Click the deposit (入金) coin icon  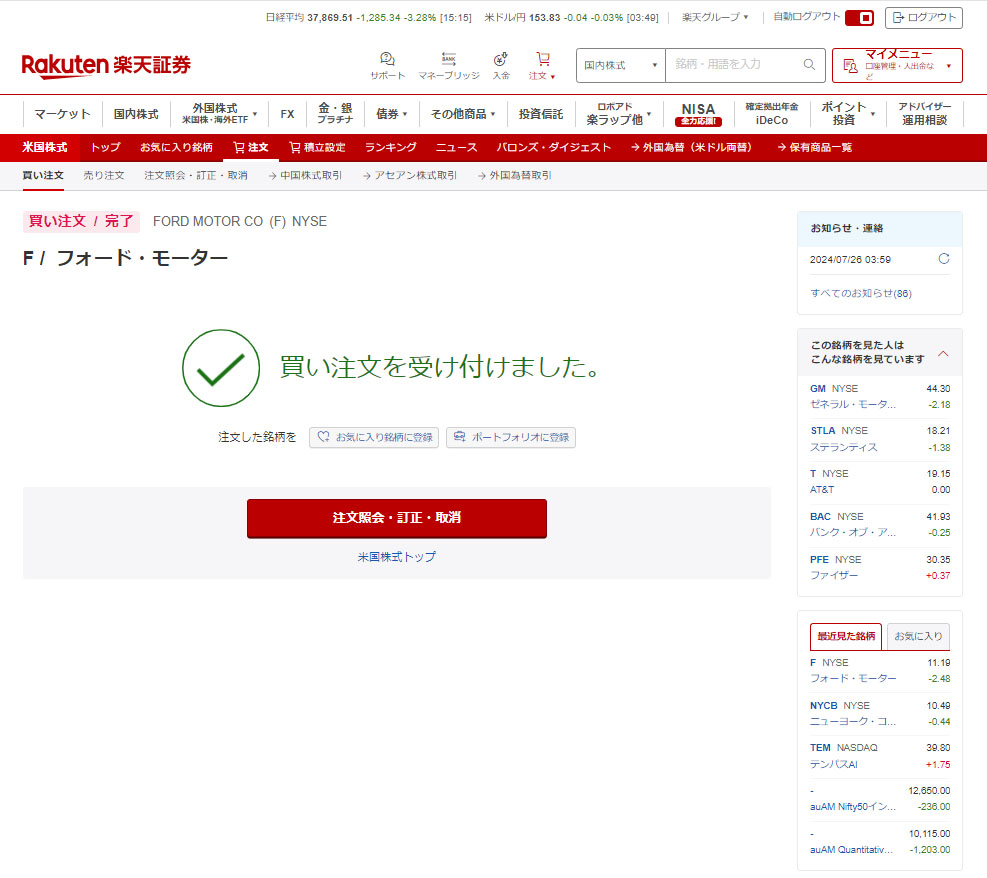[x=500, y=60]
